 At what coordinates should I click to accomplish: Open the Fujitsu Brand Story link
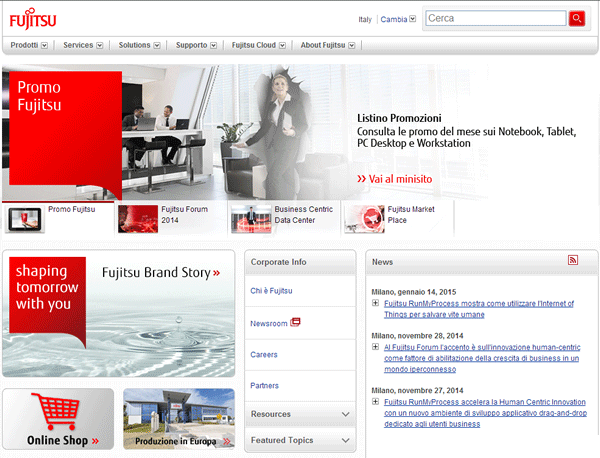click(x=161, y=272)
